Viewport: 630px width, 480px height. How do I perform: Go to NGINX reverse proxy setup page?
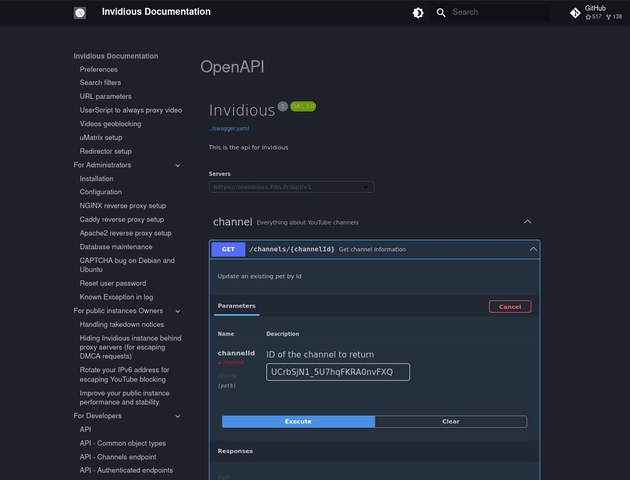point(122,205)
